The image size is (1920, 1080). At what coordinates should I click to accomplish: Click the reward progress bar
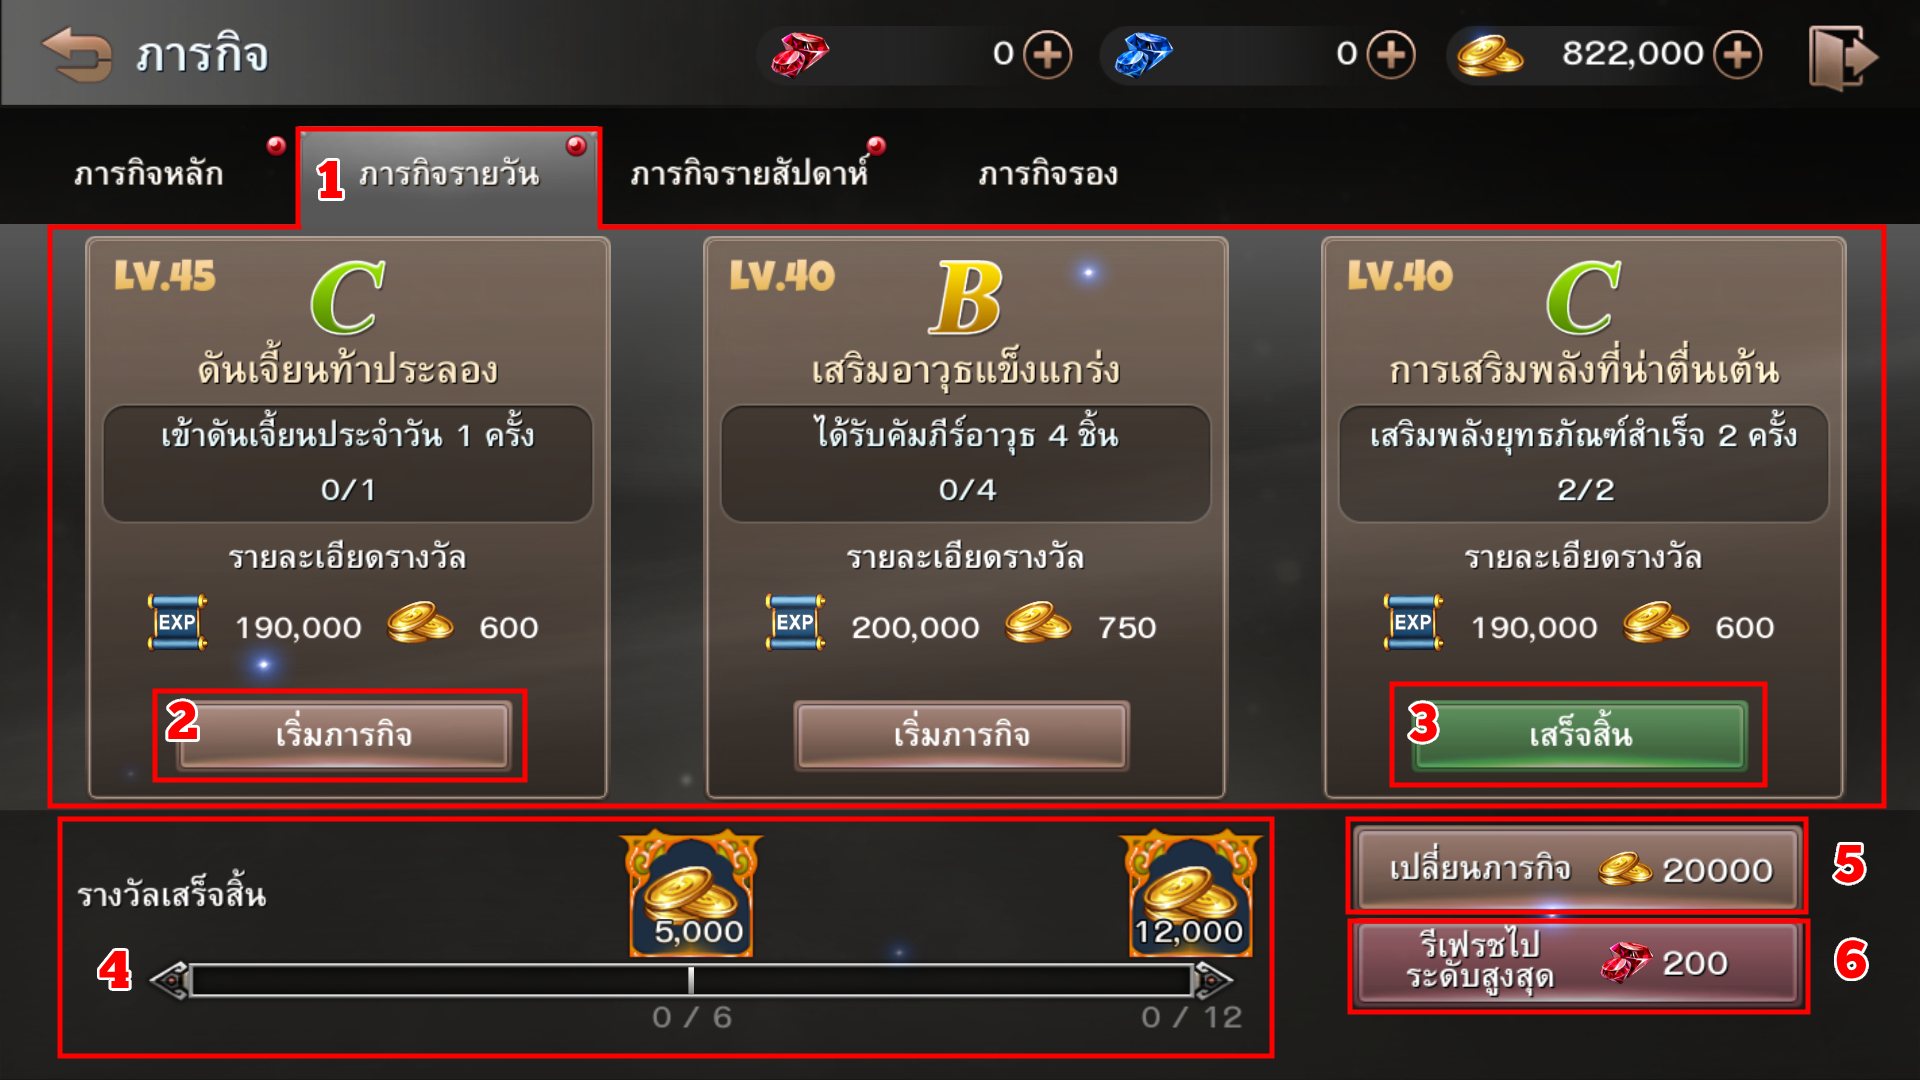691,981
